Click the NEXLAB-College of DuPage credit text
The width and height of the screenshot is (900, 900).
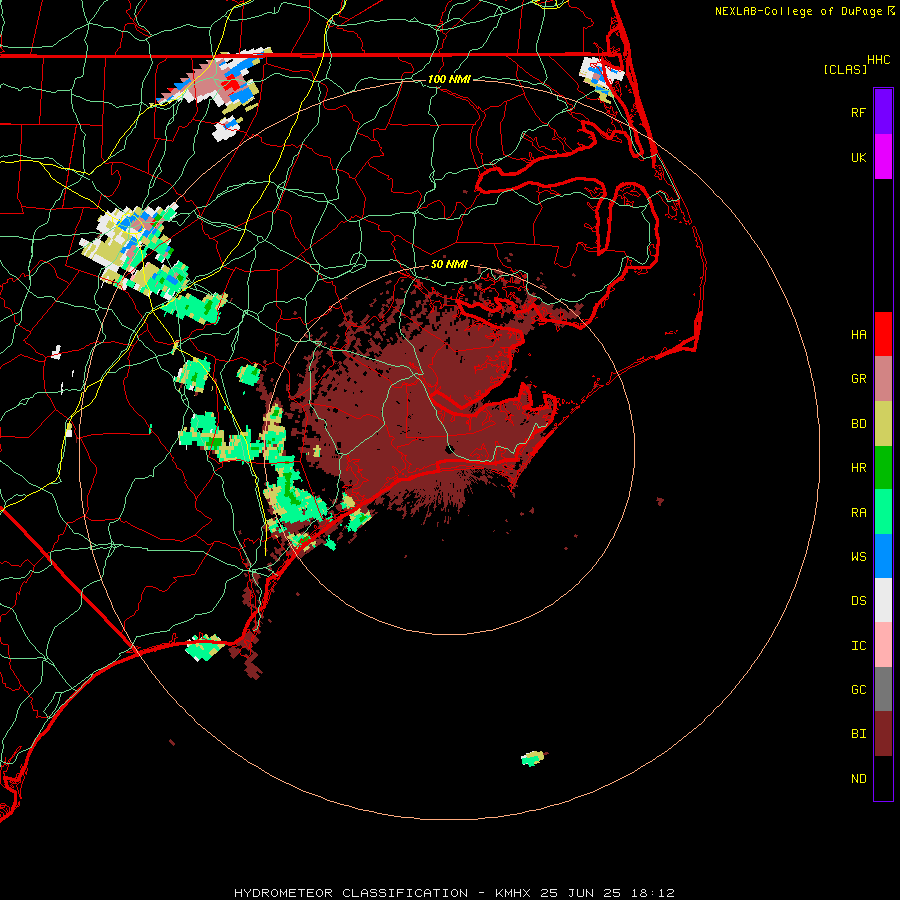pyautogui.click(x=798, y=11)
